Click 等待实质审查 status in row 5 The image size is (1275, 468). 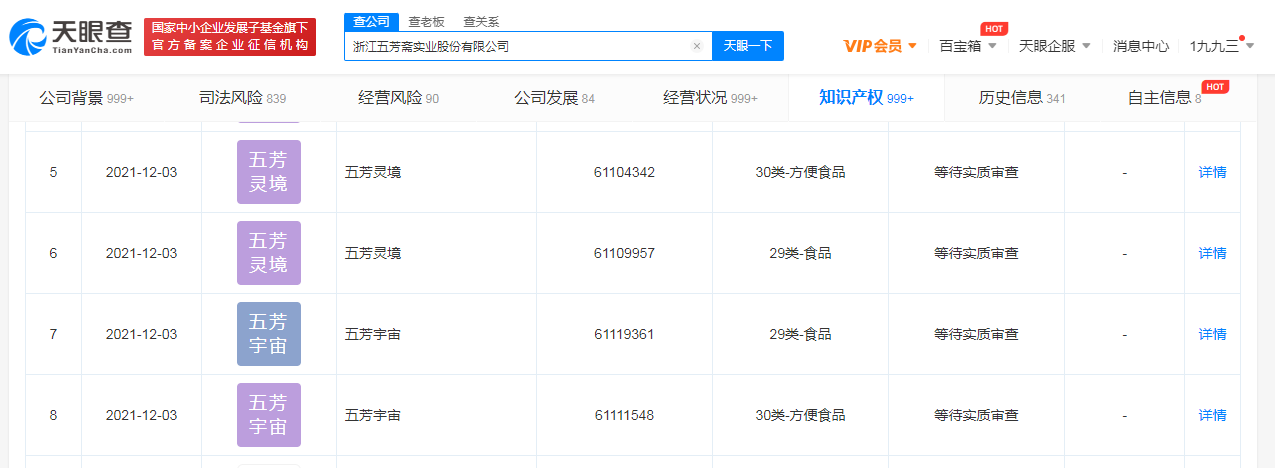pos(976,172)
